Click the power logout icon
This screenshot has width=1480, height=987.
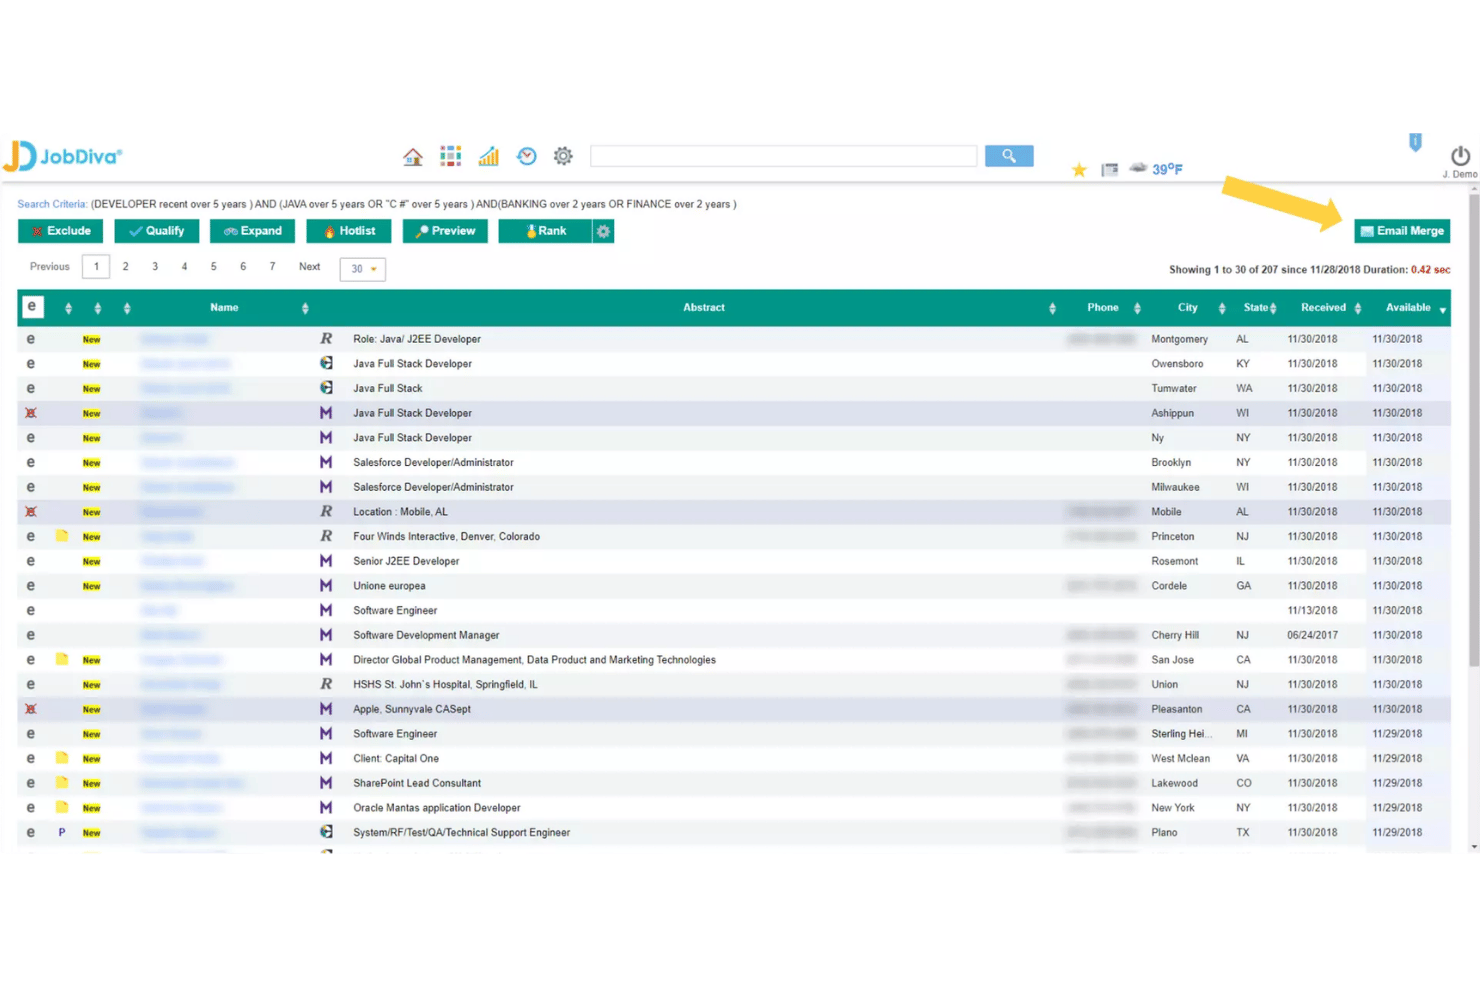[x=1461, y=156]
